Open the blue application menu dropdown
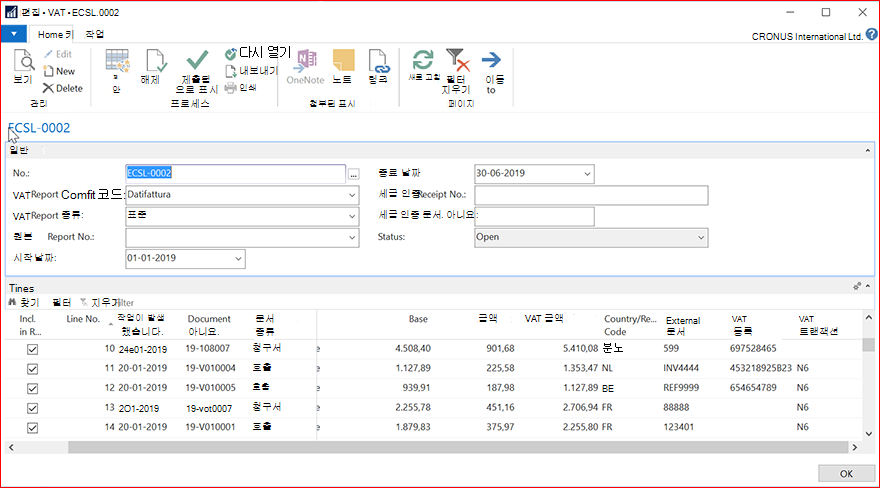Viewport: 880px width, 488px height. tap(13, 34)
